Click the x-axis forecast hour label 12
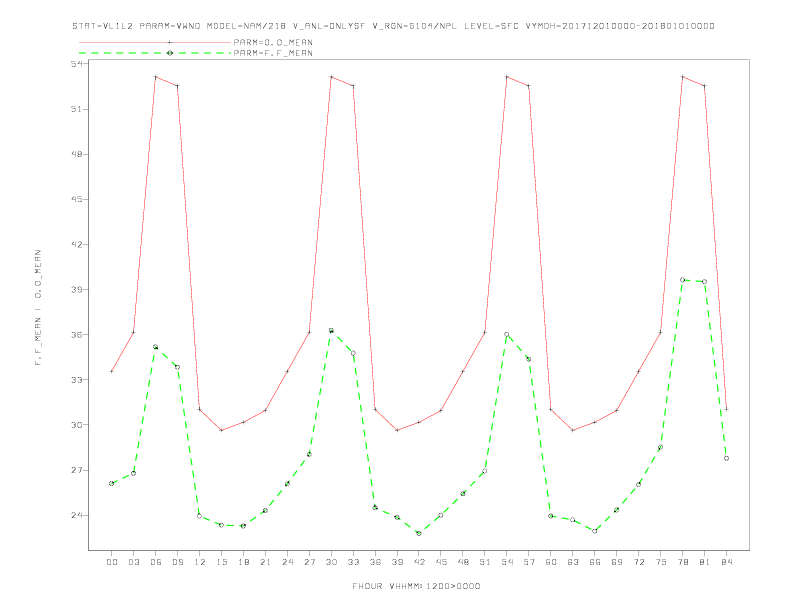Viewport: 792px width, 612px height. [x=200, y=562]
